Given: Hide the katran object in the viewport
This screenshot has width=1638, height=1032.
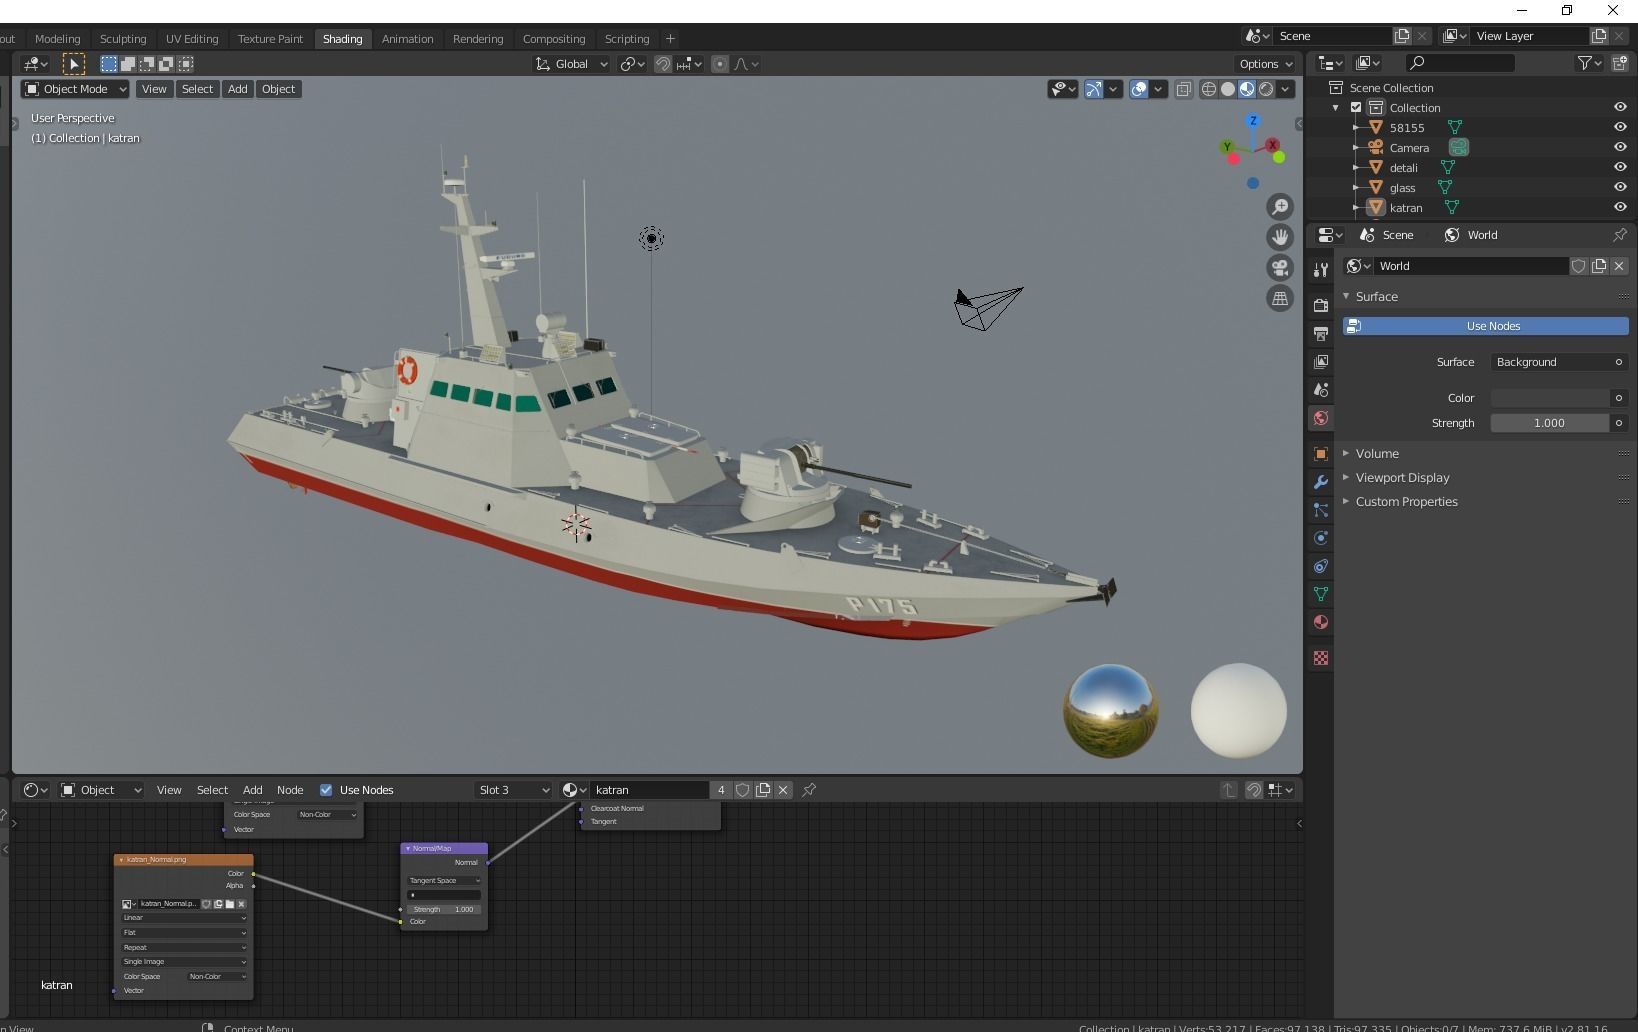Looking at the screenshot, I should click(1620, 207).
